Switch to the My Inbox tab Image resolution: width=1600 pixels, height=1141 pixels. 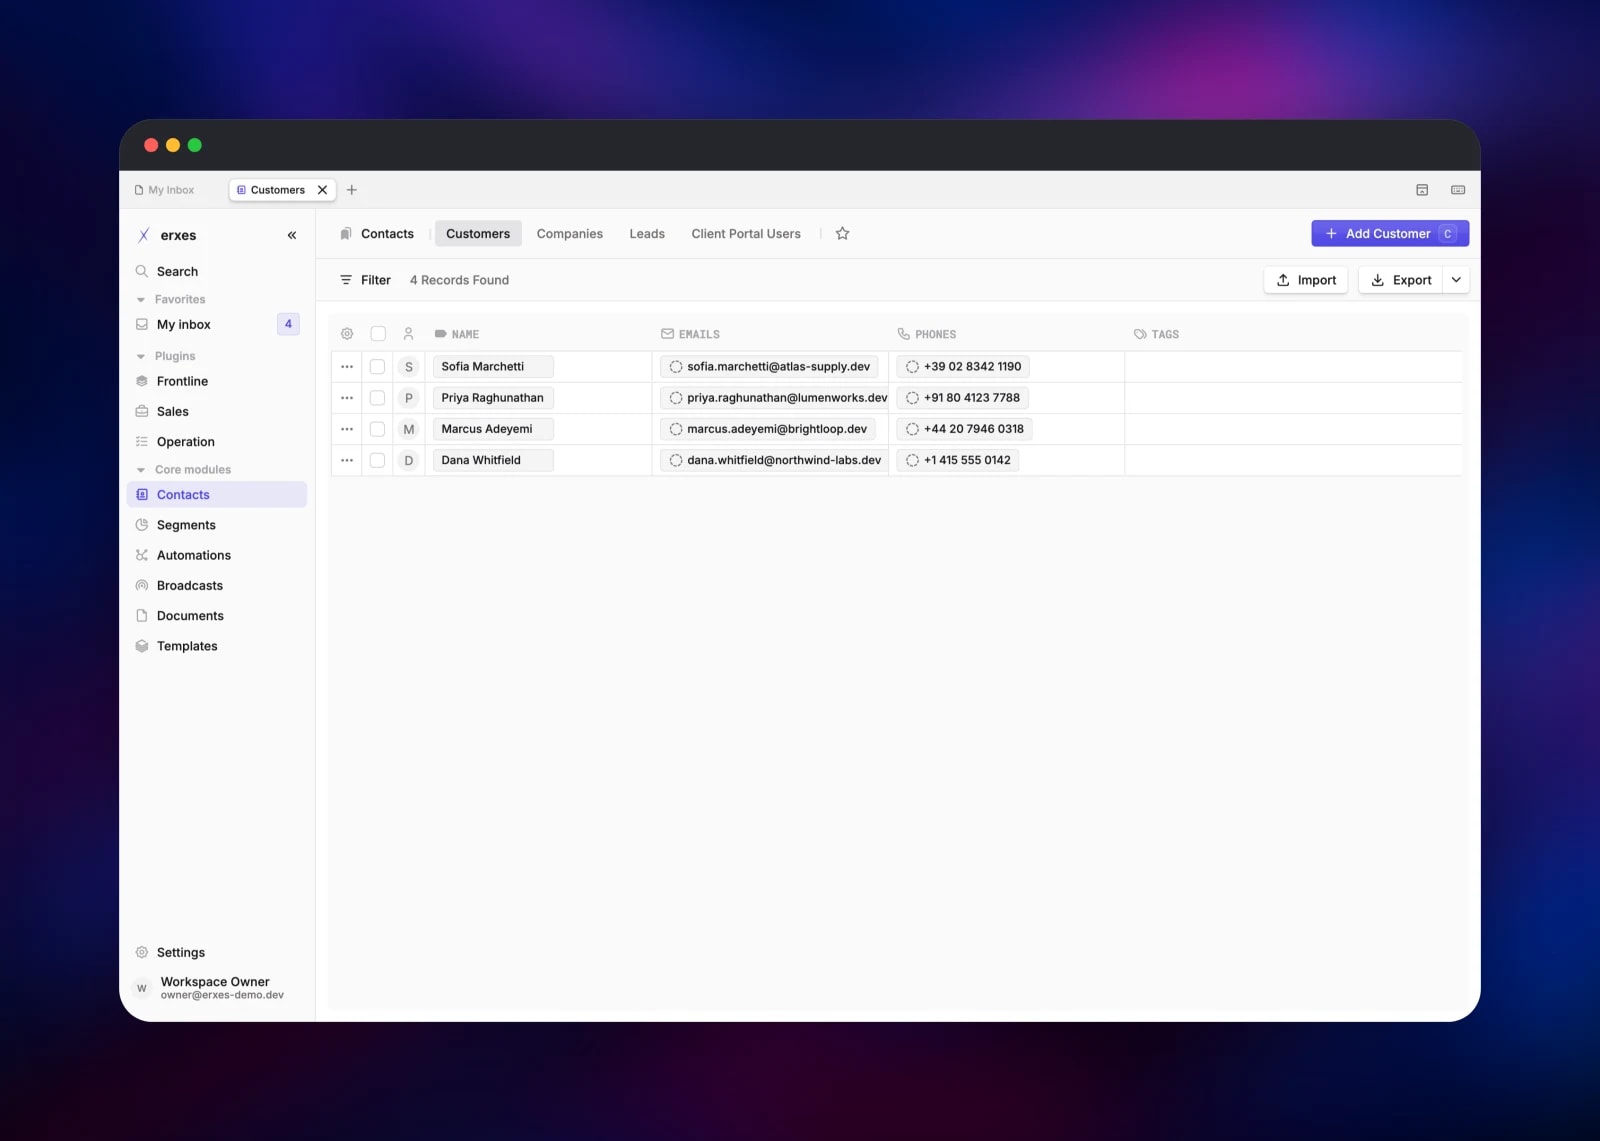[x=165, y=190]
